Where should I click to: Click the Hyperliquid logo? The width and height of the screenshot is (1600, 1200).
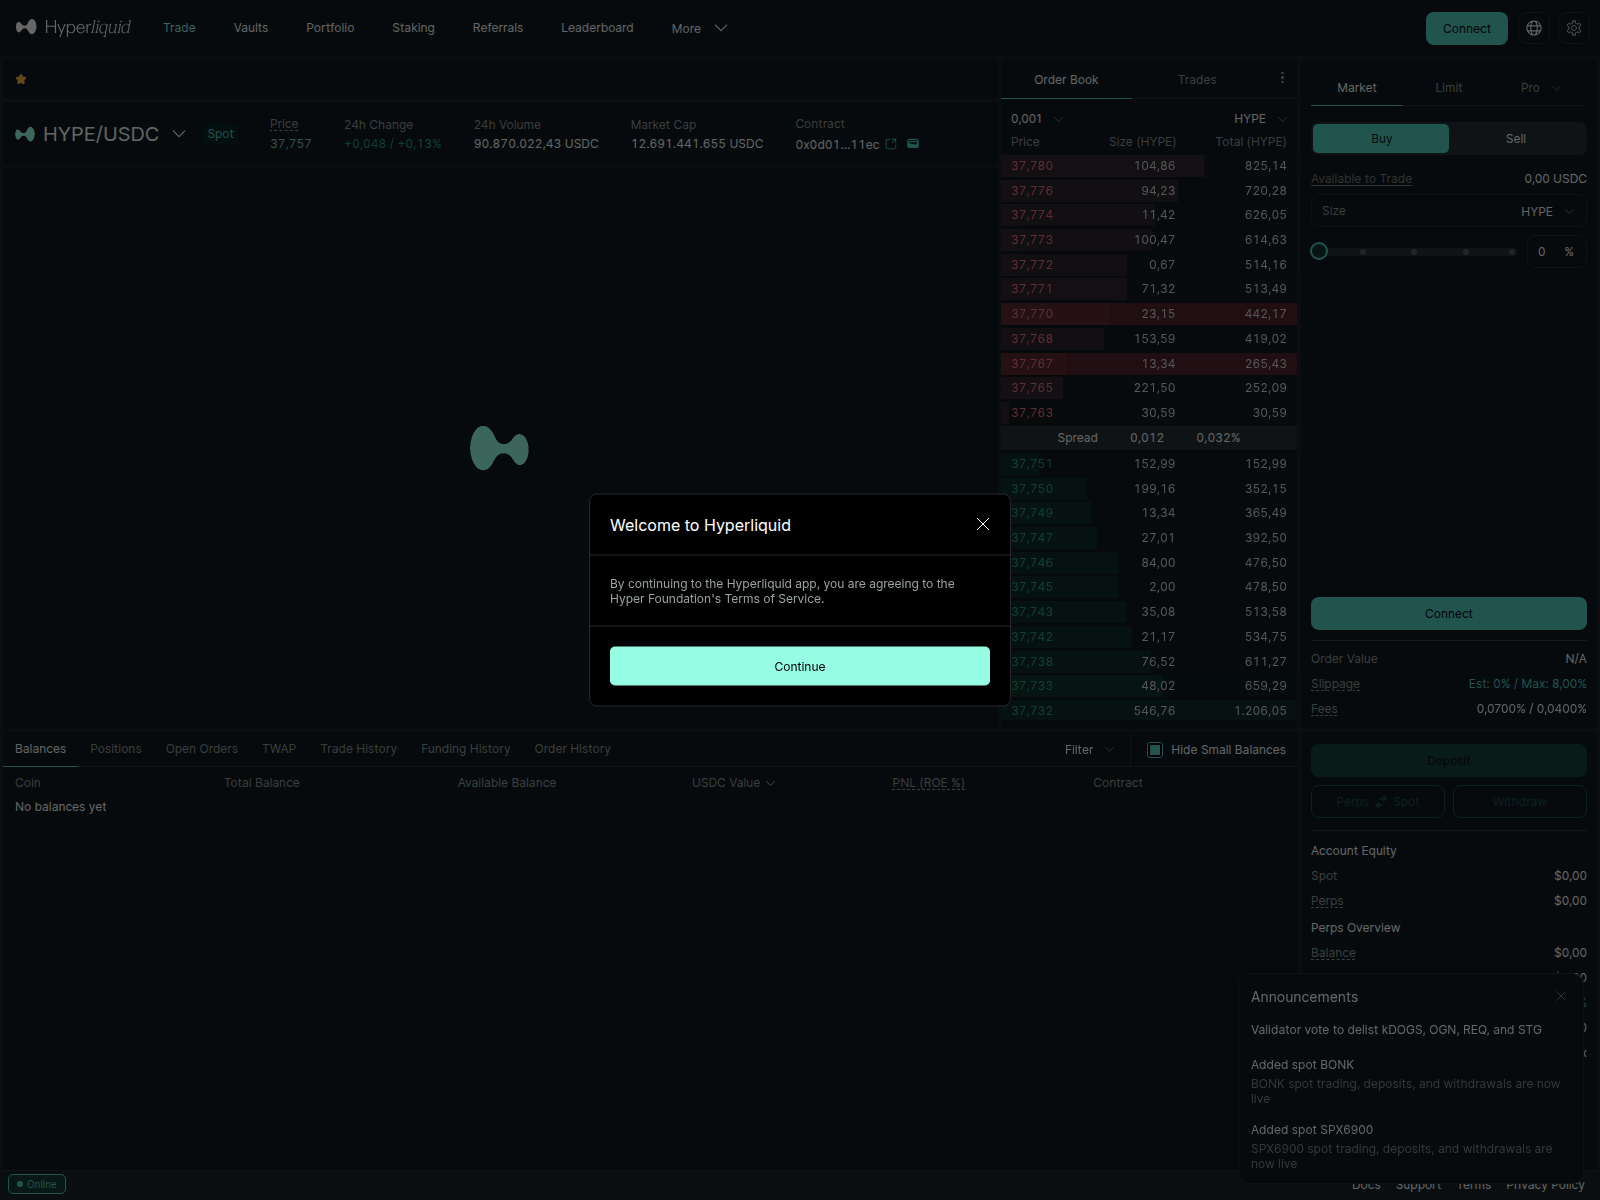tap(73, 27)
